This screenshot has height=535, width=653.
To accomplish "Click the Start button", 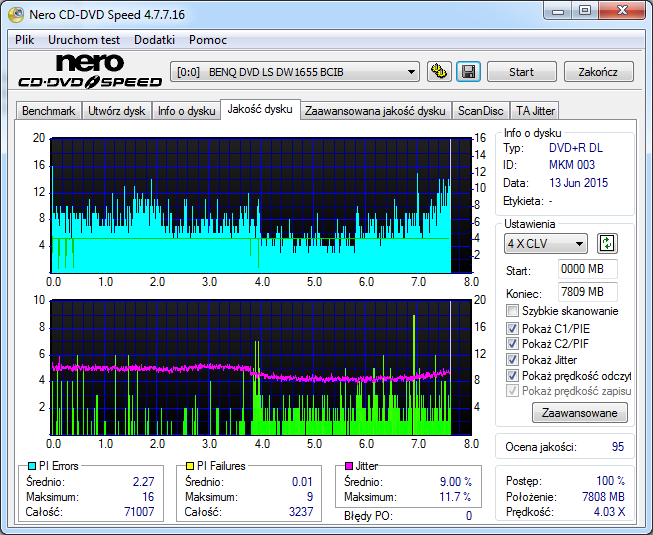I will (x=521, y=72).
